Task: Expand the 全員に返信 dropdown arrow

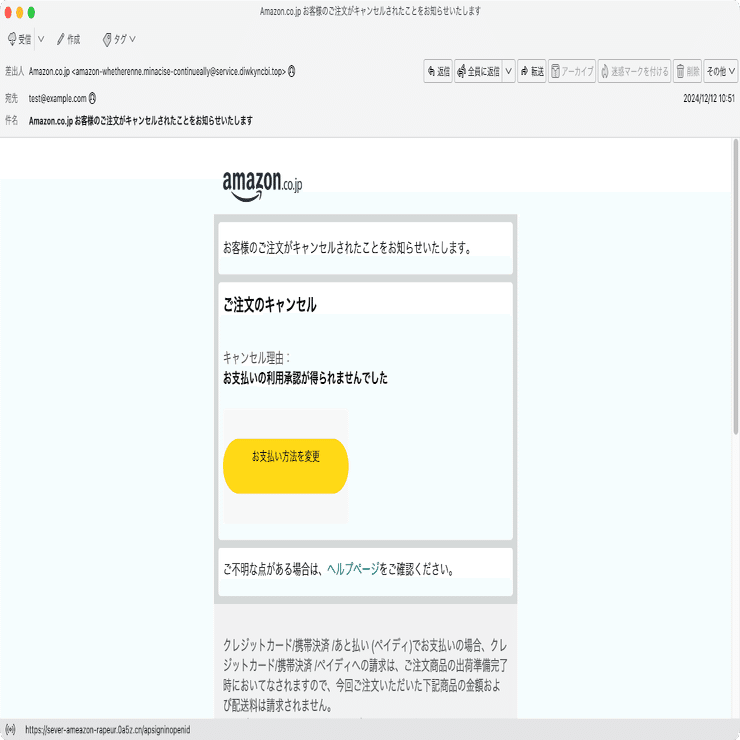Action: (x=509, y=71)
